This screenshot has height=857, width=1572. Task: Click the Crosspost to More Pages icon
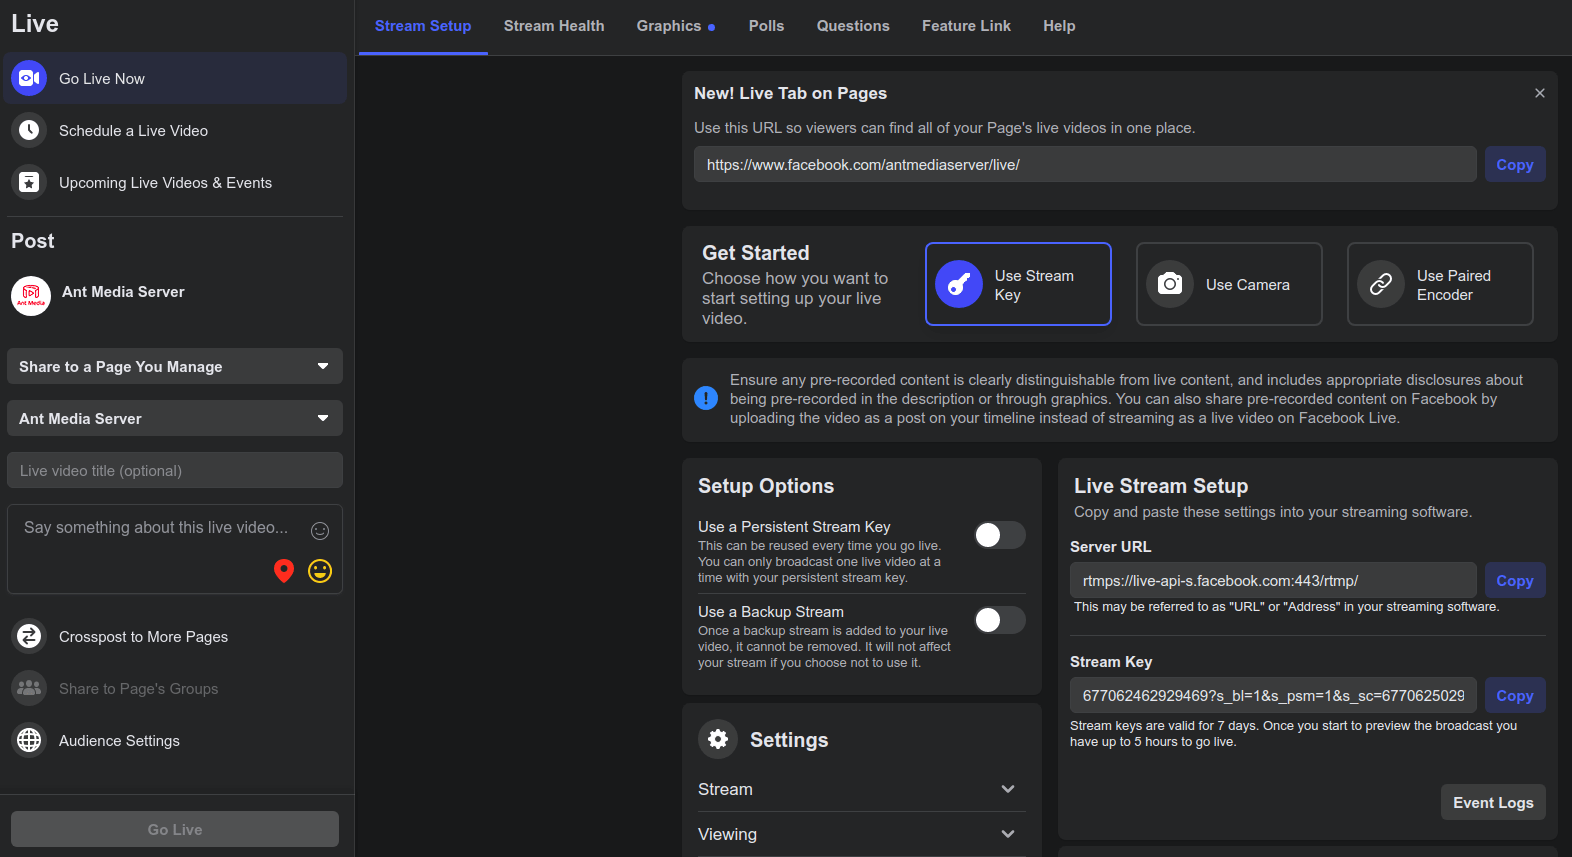(x=29, y=636)
